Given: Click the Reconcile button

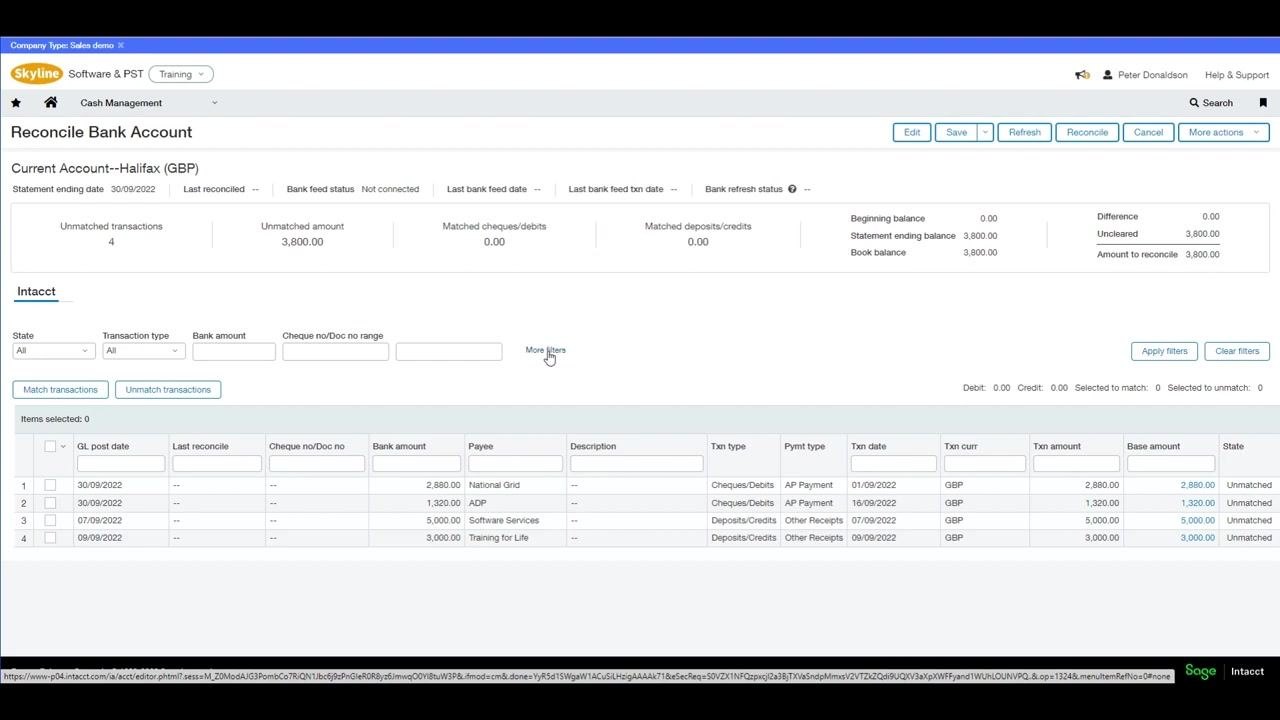Looking at the screenshot, I should pyautogui.click(x=1087, y=132).
